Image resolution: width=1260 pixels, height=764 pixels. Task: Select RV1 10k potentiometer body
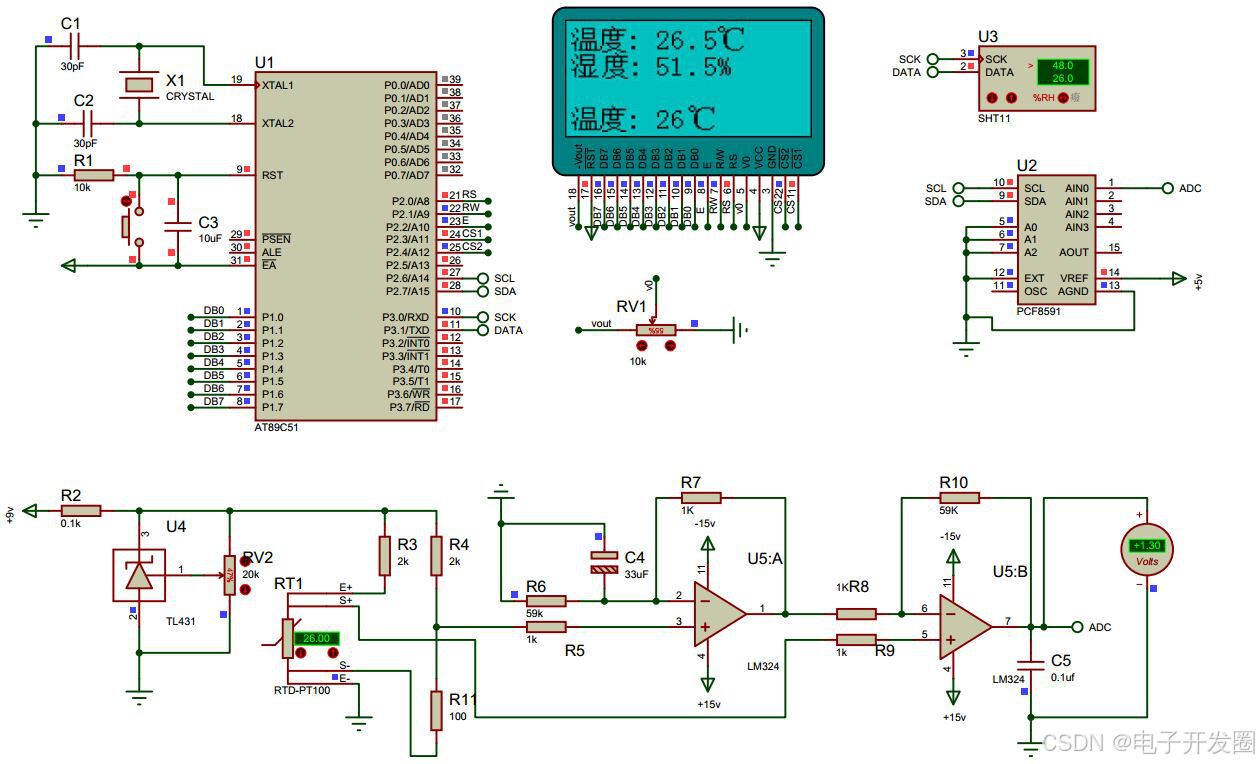655,329
